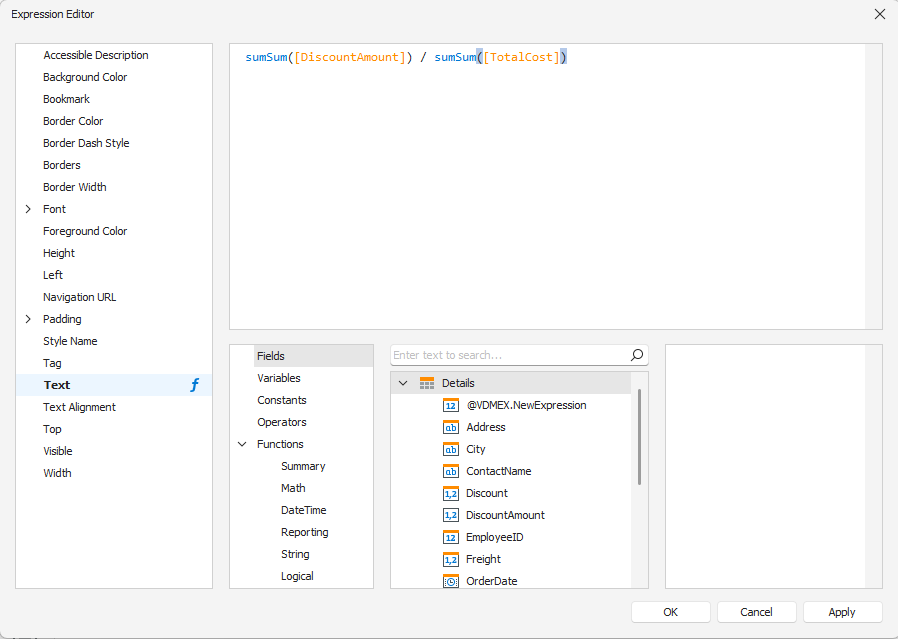Click the decimal icon next to Freight
Image resolution: width=898 pixels, height=639 pixels.
pos(451,559)
